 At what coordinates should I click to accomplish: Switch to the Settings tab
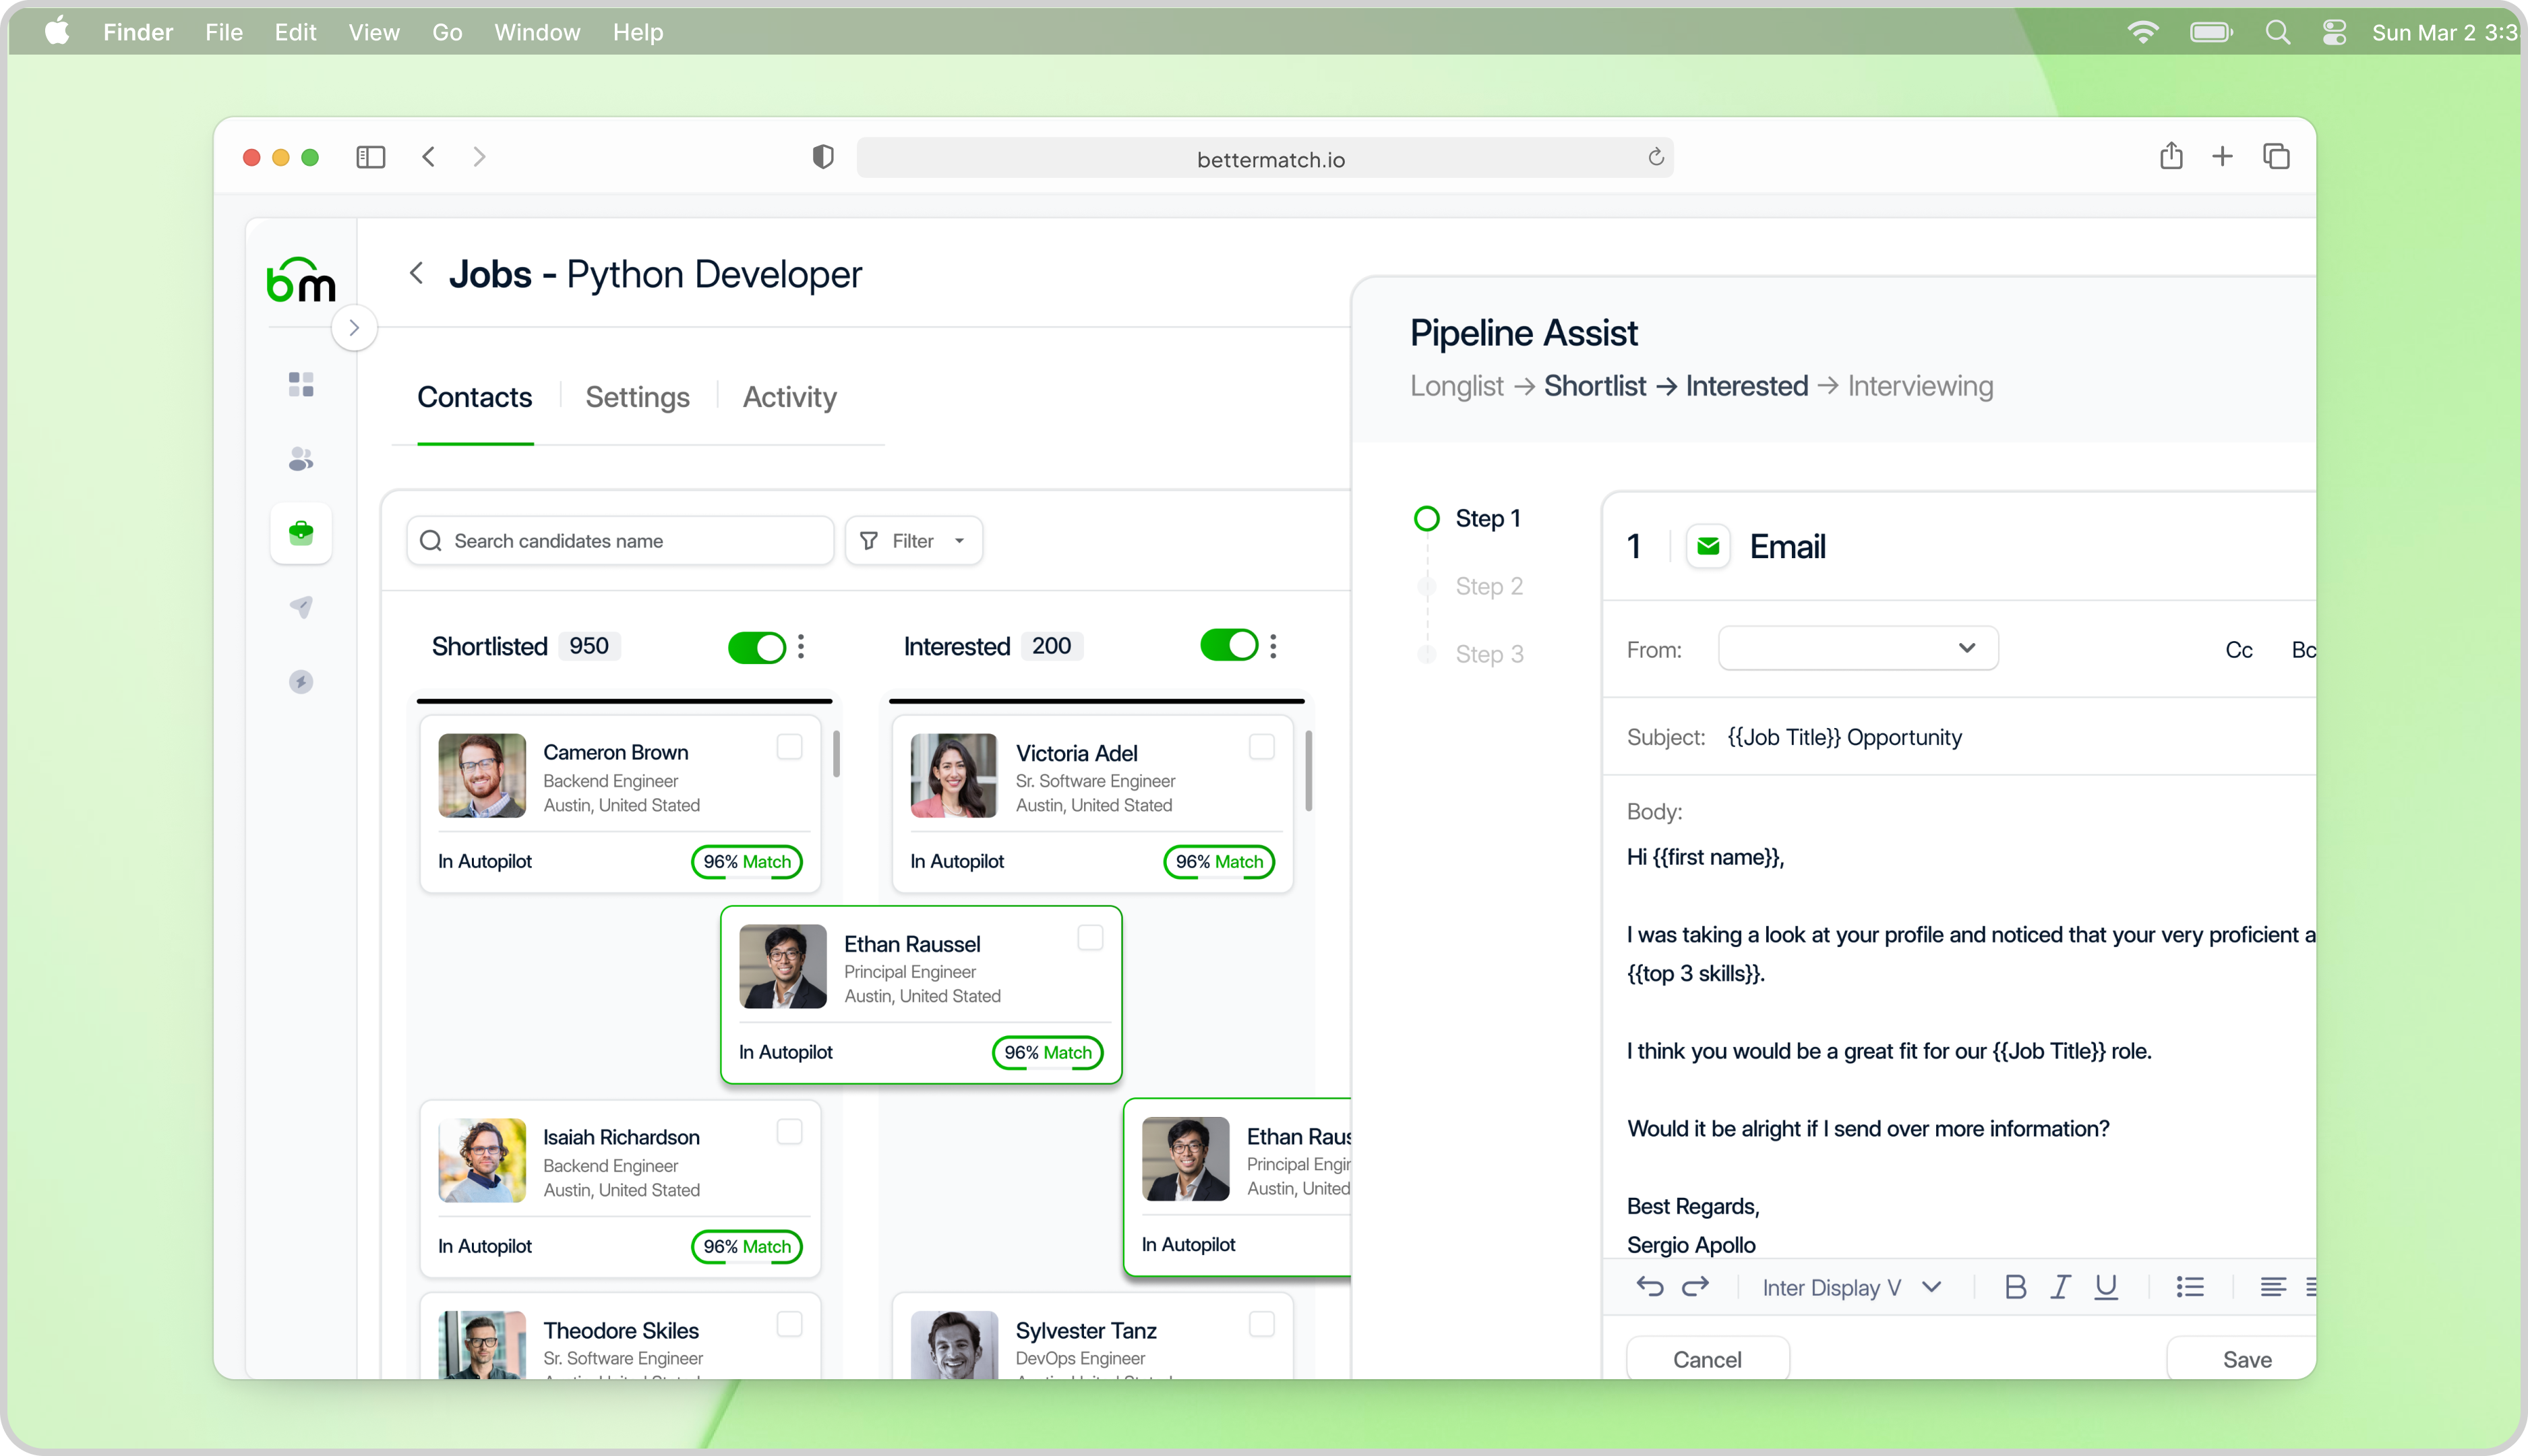coord(637,397)
